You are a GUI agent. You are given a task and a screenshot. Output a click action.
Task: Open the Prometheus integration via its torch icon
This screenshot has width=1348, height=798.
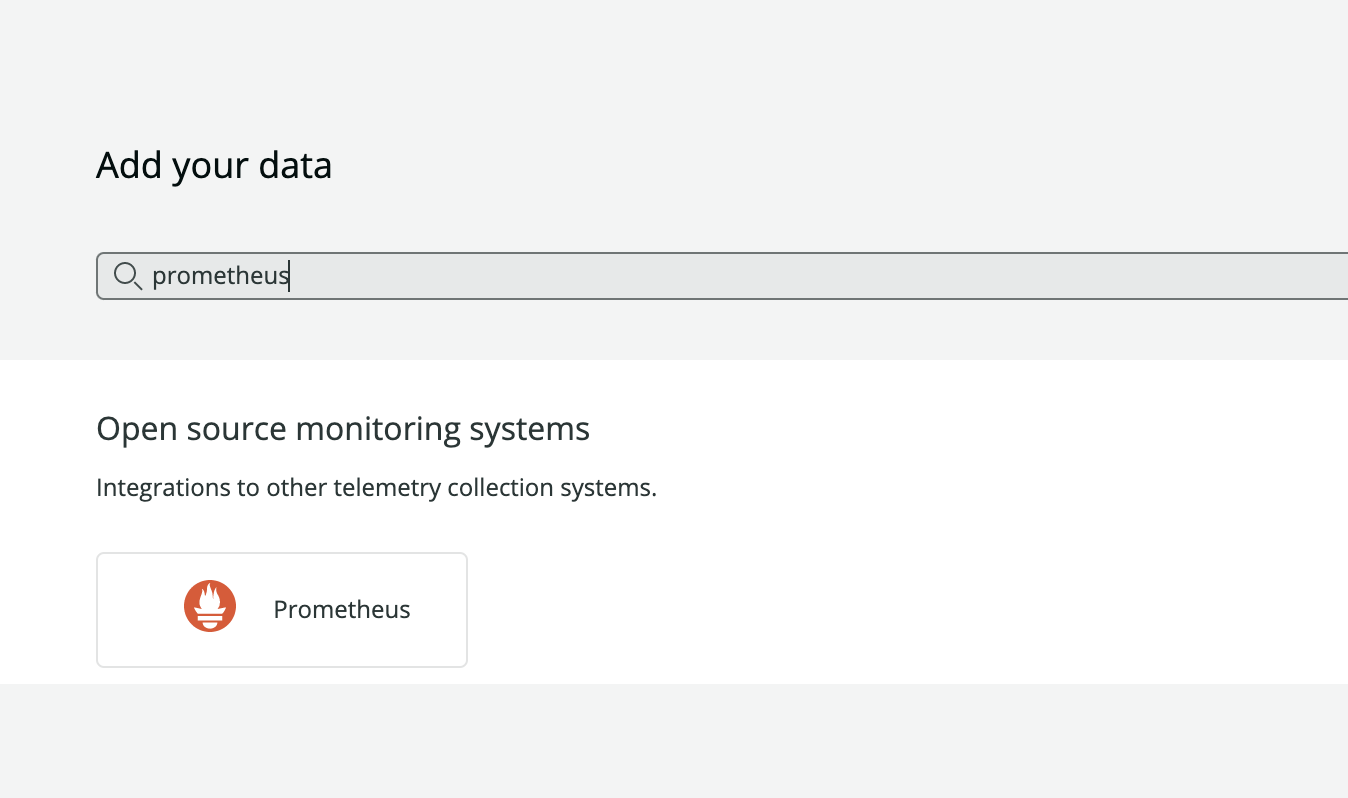(x=210, y=606)
